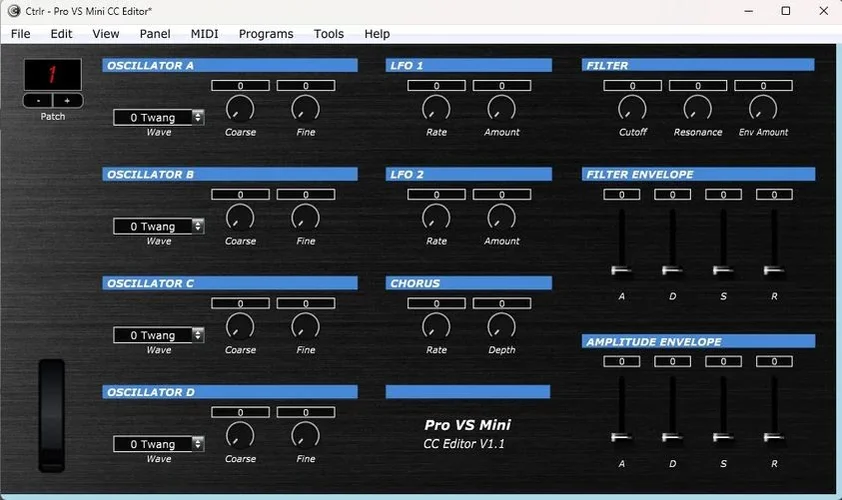Click Amplitude Envelope R value field

[x=774, y=361]
